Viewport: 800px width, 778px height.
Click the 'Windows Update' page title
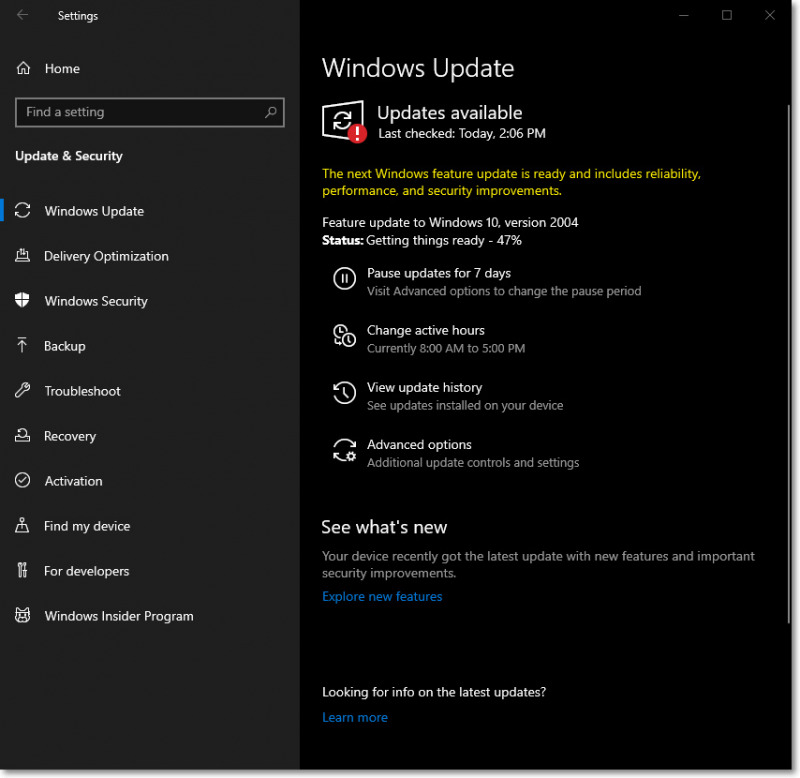[x=418, y=68]
